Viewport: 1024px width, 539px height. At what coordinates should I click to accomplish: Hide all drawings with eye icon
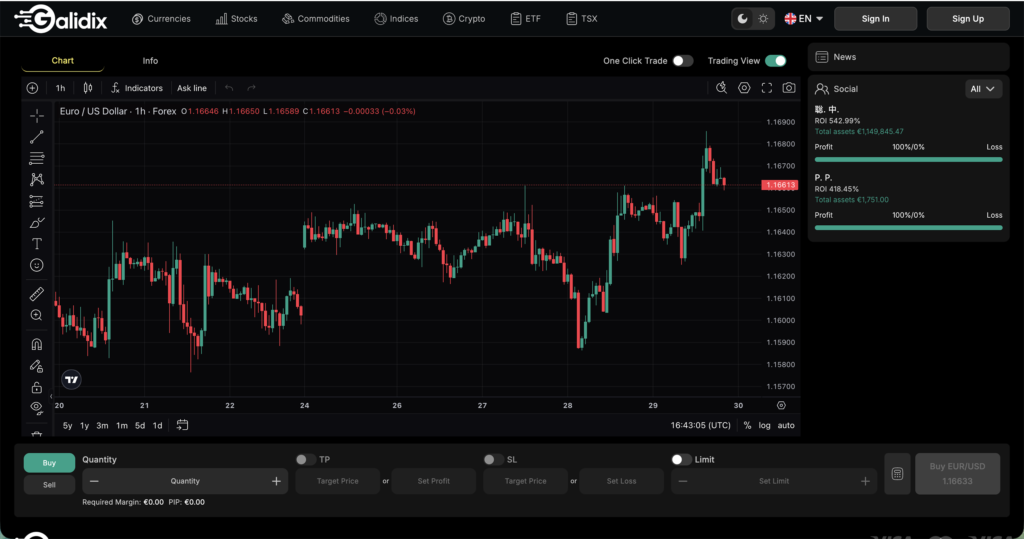pos(37,408)
